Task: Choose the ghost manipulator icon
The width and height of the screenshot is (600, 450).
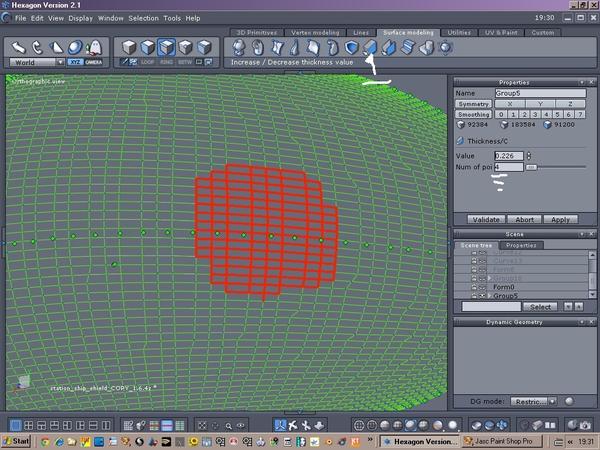Action: click(94, 47)
